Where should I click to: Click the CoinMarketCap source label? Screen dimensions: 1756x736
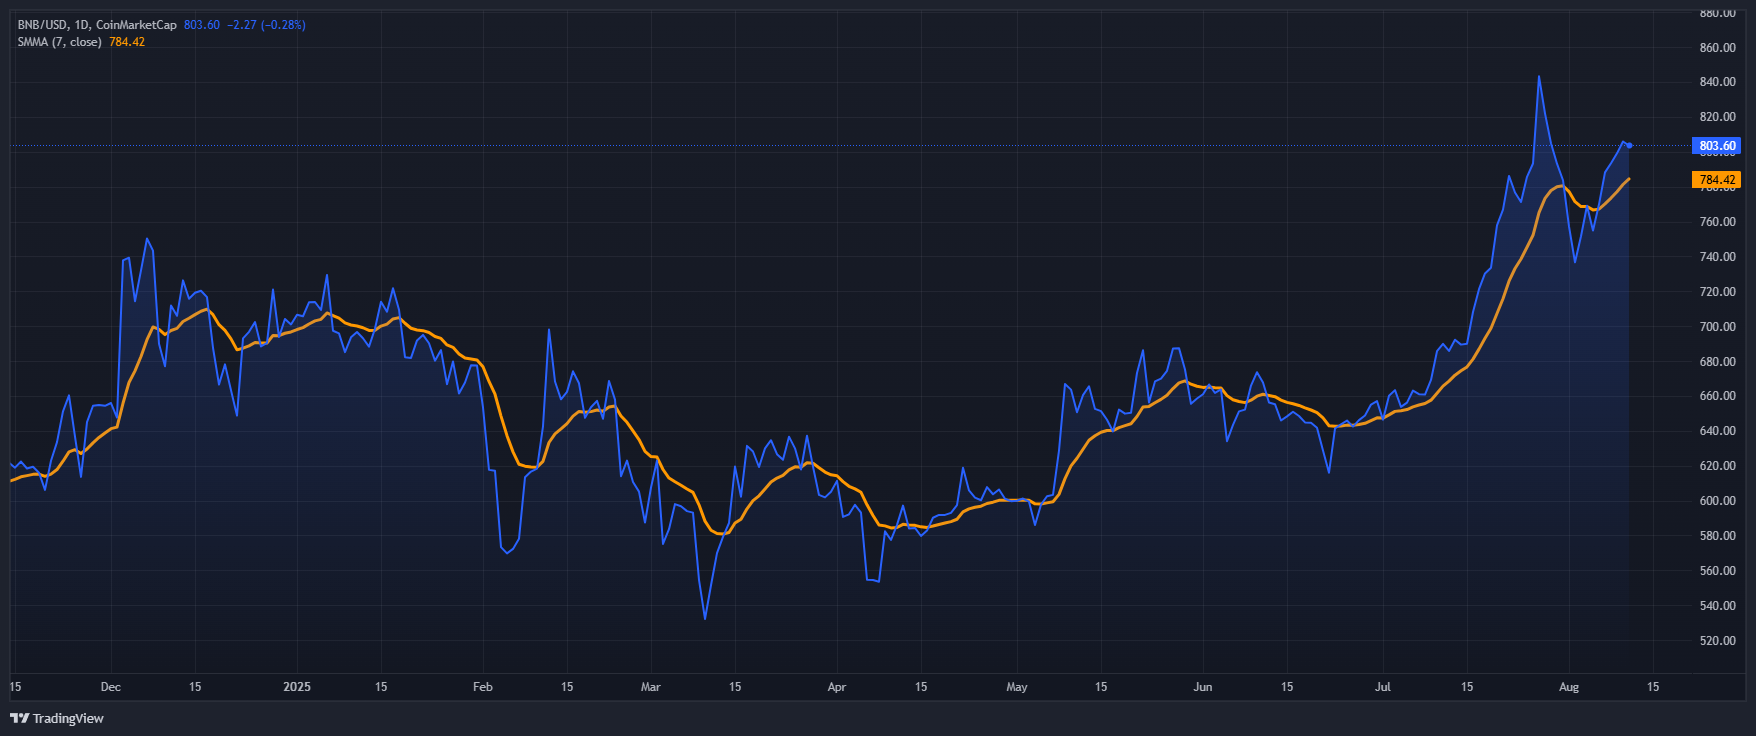coord(136,25)
